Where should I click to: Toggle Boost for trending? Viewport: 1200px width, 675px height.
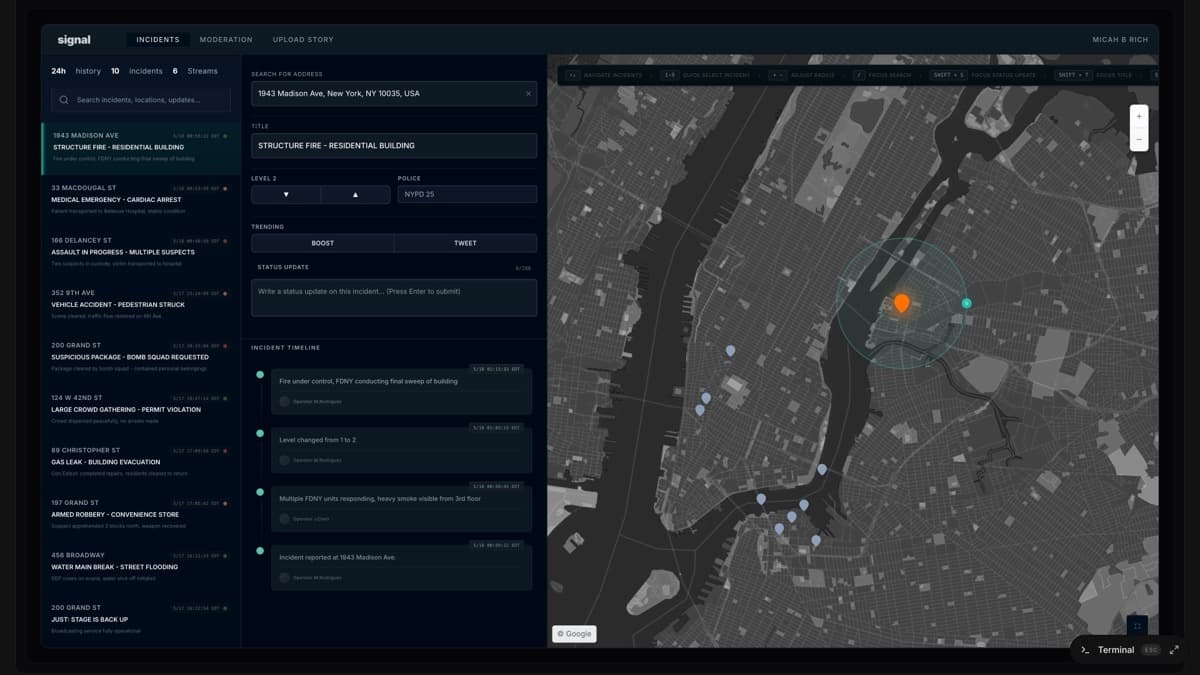pos(320,243)
